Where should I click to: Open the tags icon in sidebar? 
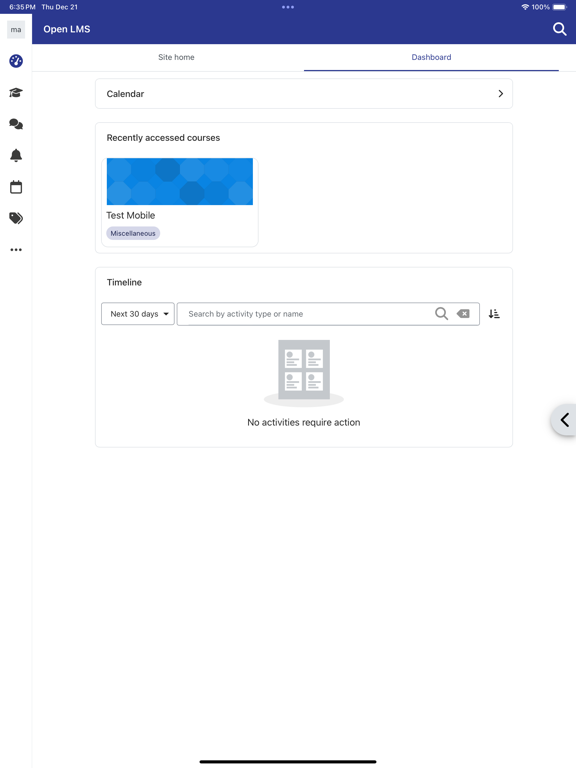16,218
